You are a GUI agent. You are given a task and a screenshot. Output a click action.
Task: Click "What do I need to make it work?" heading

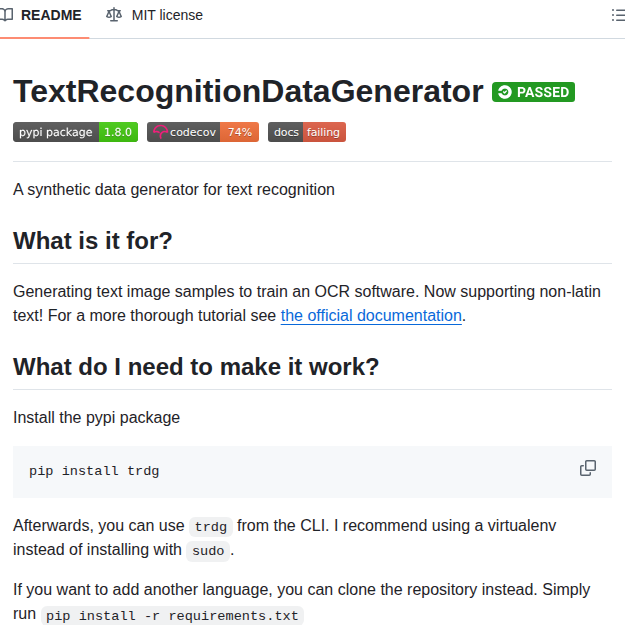(196, 367)
